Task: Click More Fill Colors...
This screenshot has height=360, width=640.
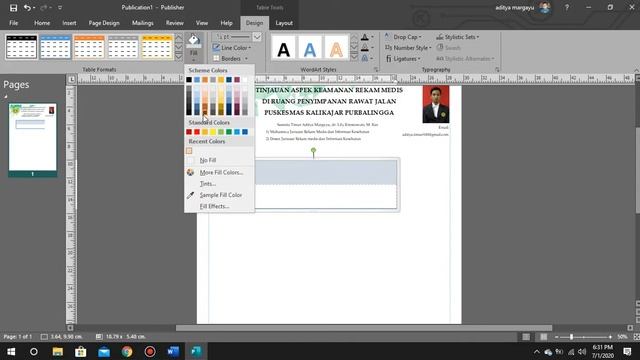Action: (x=221, y=173)
